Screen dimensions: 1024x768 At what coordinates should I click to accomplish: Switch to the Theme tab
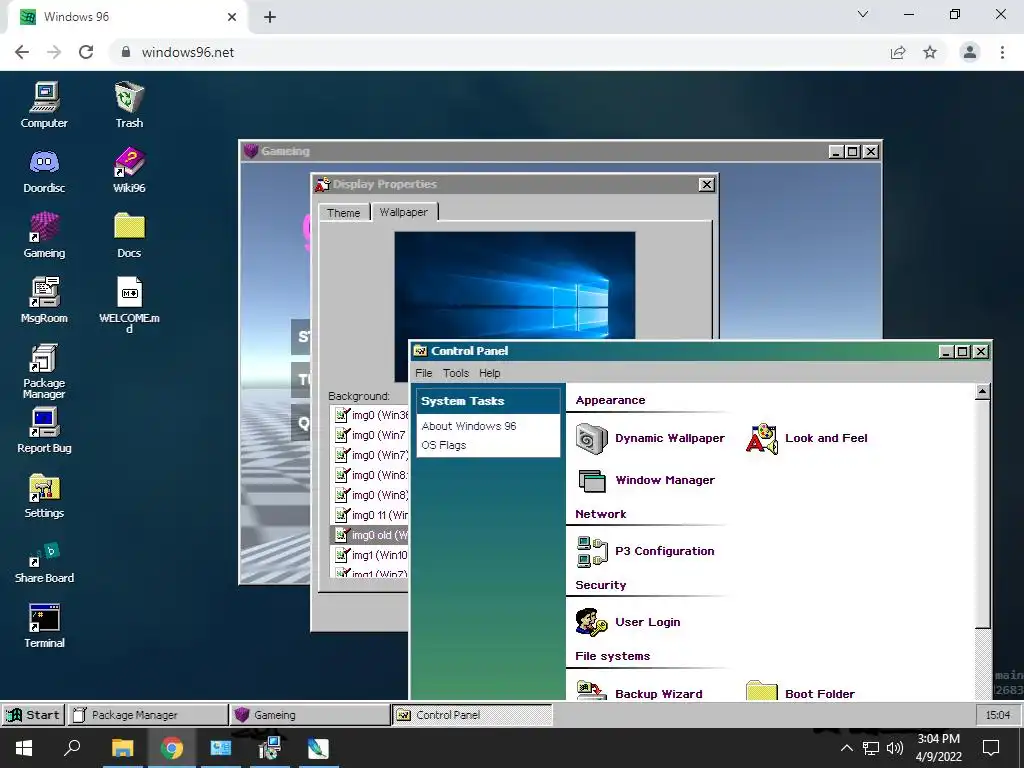(344, 213)
